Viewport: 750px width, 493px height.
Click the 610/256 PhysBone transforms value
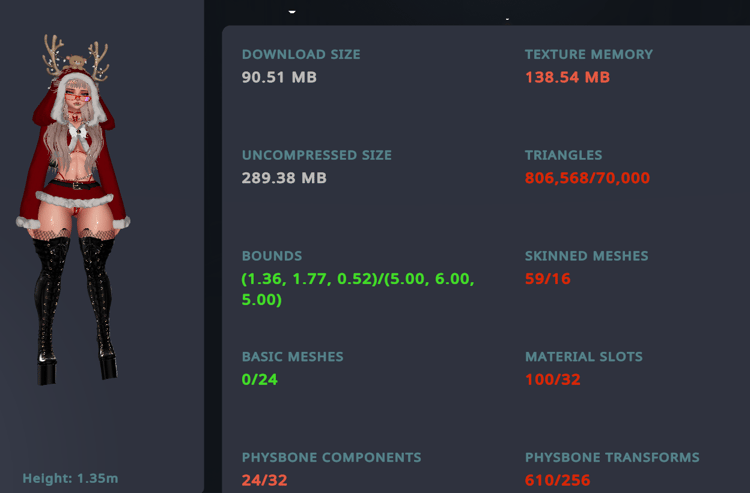557,480
